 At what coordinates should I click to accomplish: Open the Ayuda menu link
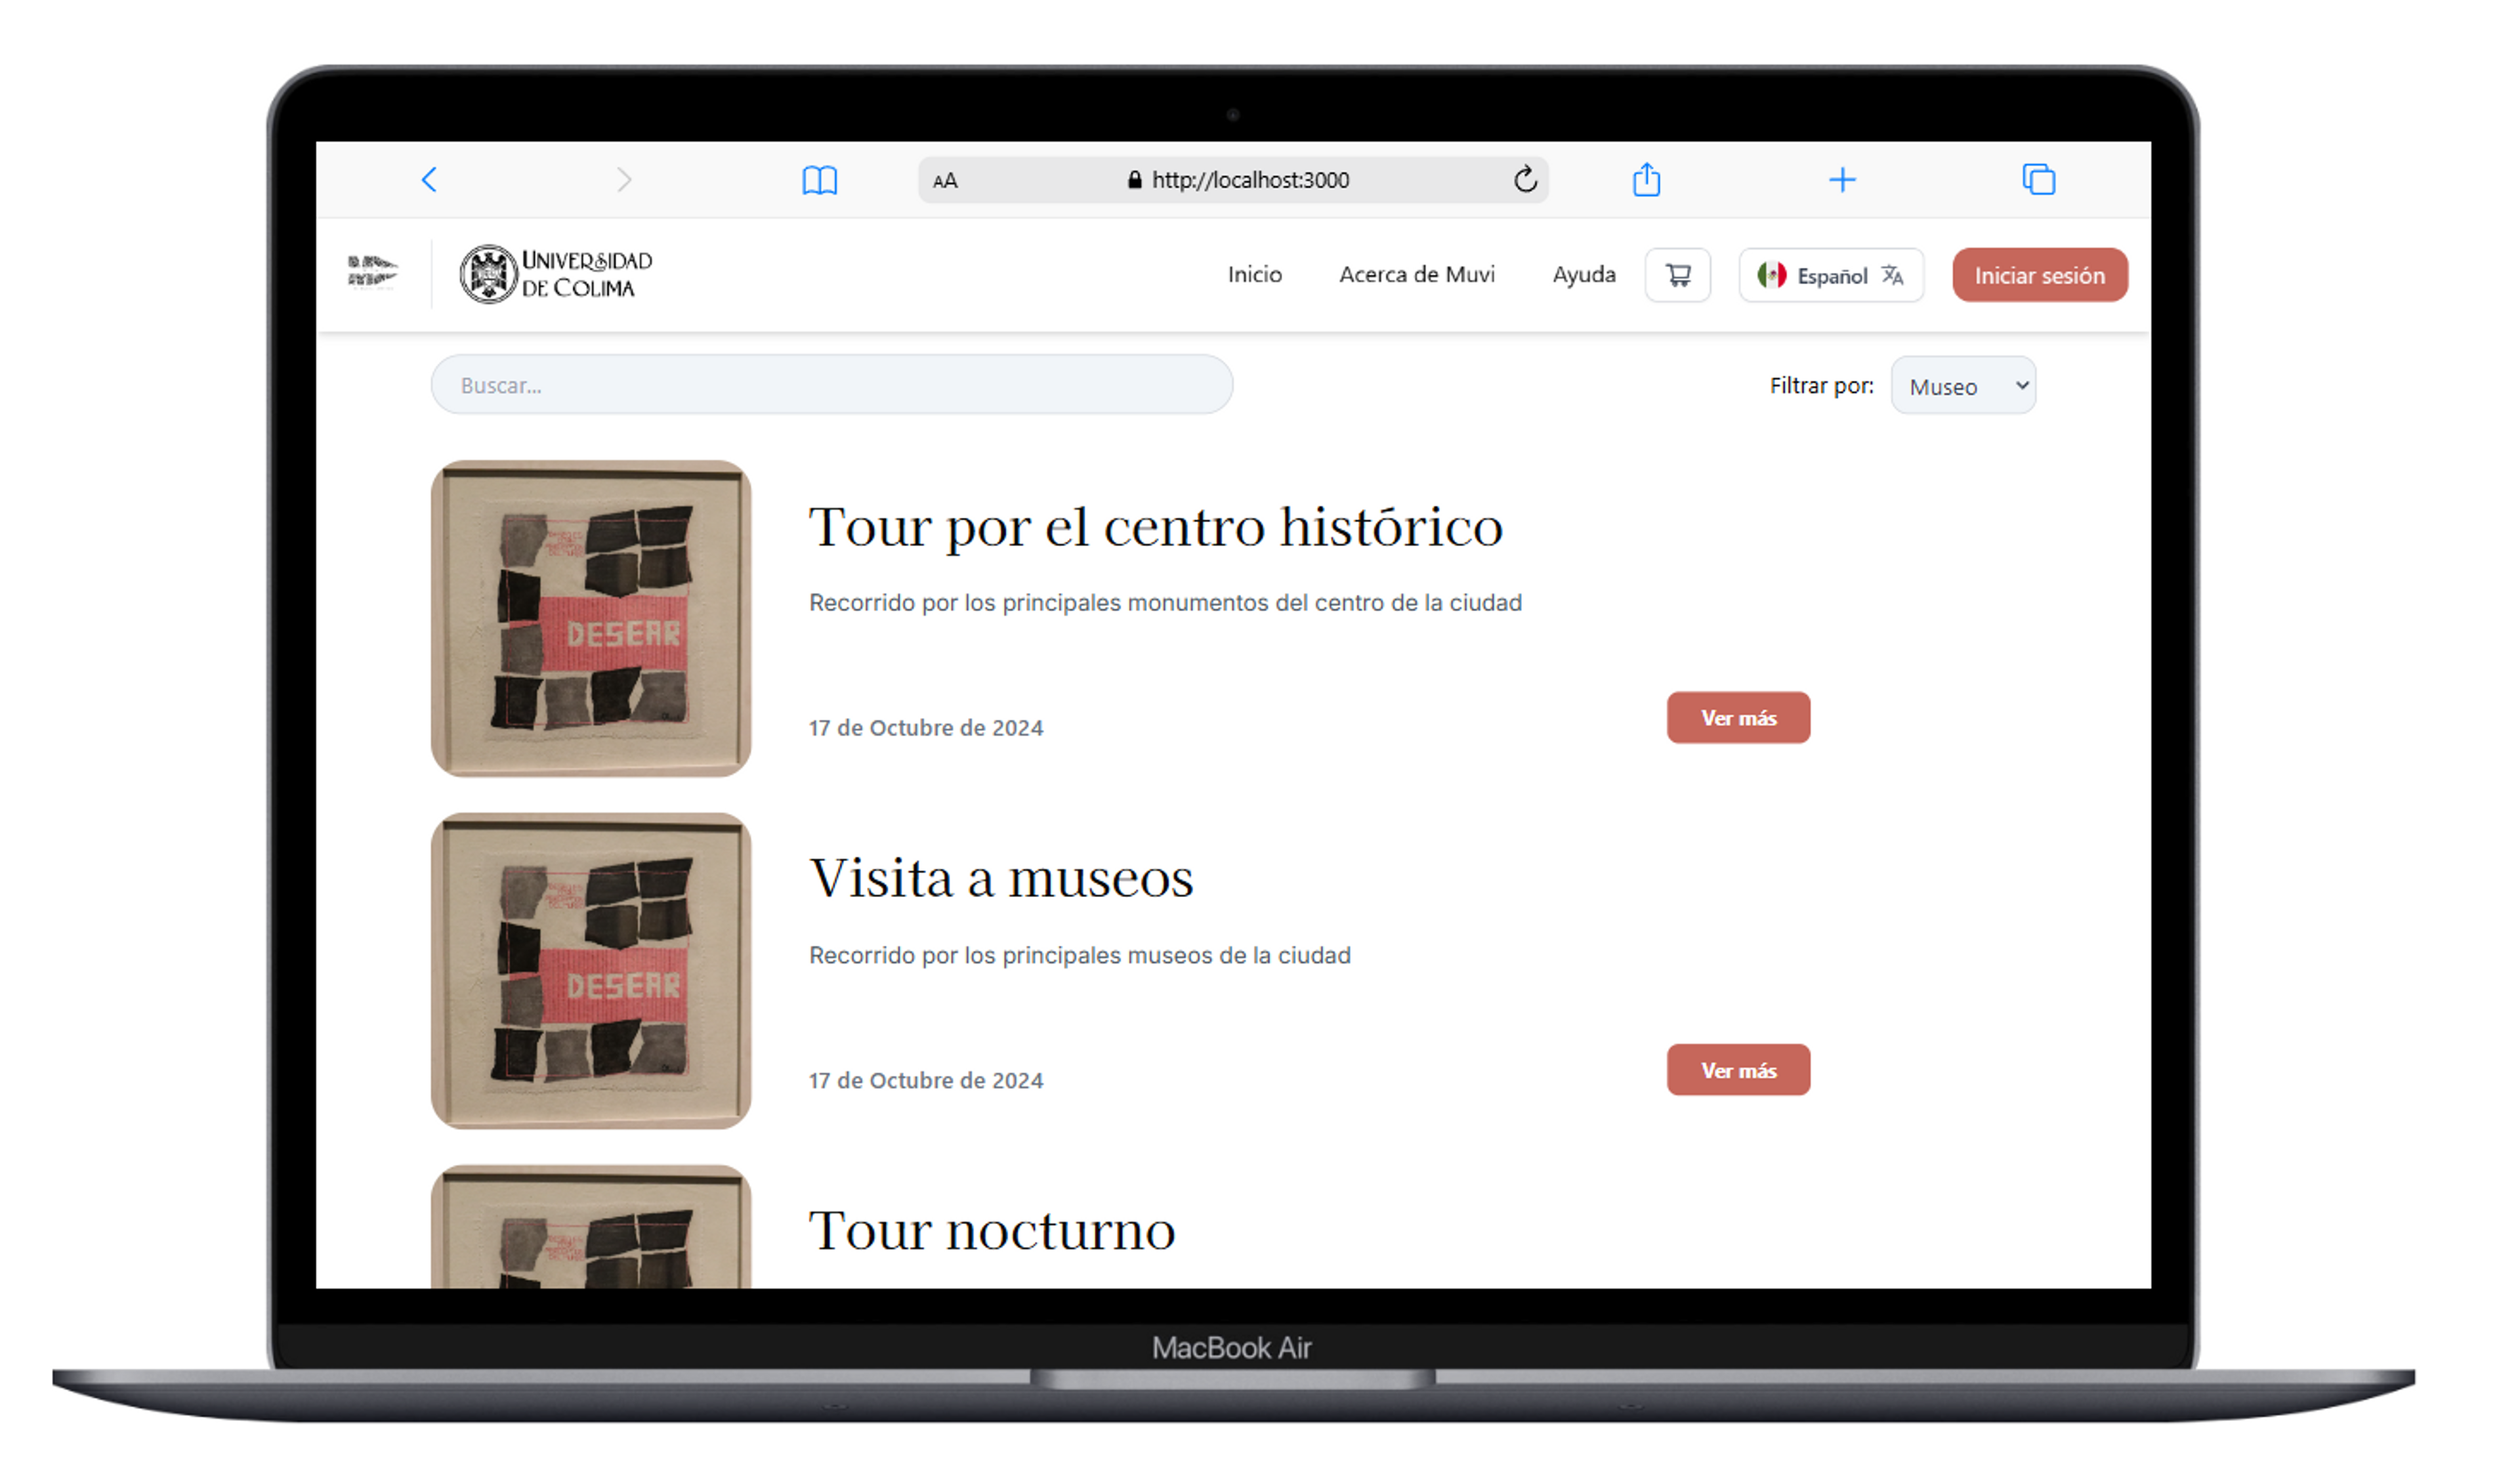coord(1584,275)
